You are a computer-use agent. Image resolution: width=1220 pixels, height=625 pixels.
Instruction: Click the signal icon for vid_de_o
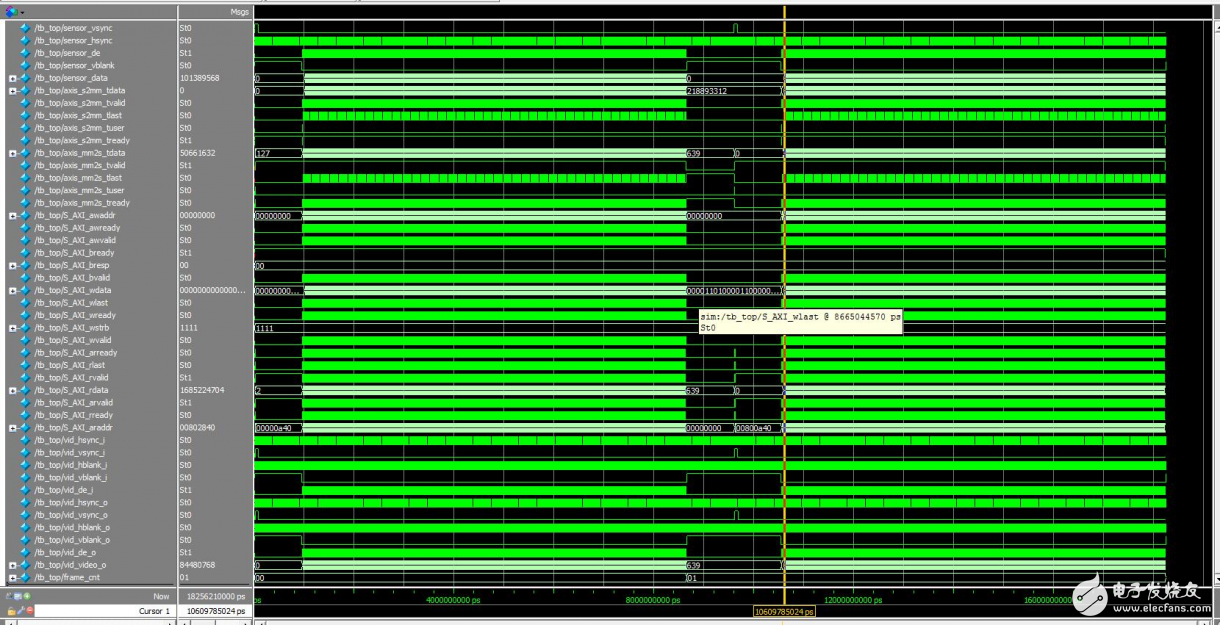[x=25, y=553]
